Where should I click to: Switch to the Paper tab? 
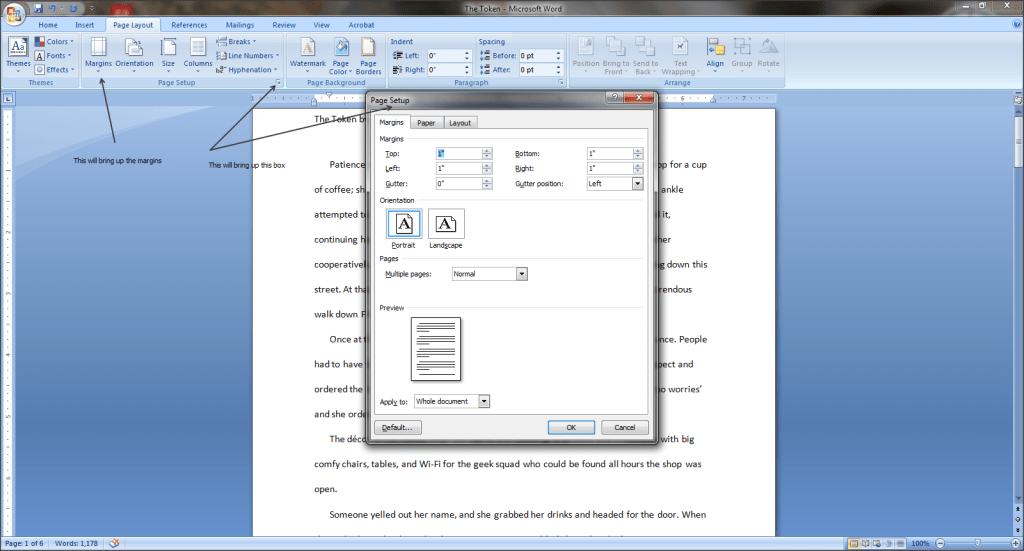click(426, 123)
